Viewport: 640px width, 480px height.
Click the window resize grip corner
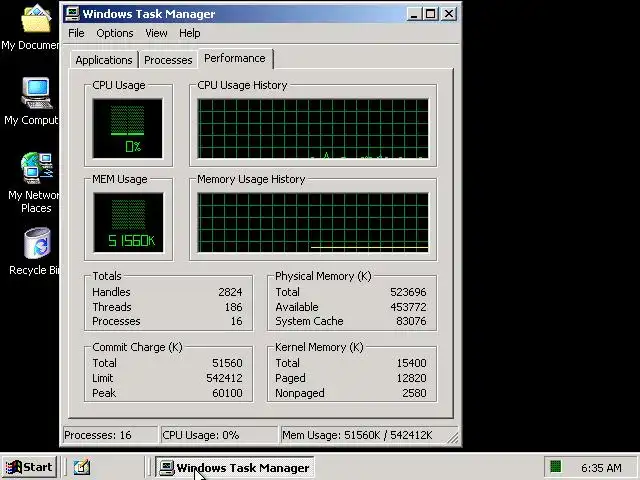click(x=453, y=438)
